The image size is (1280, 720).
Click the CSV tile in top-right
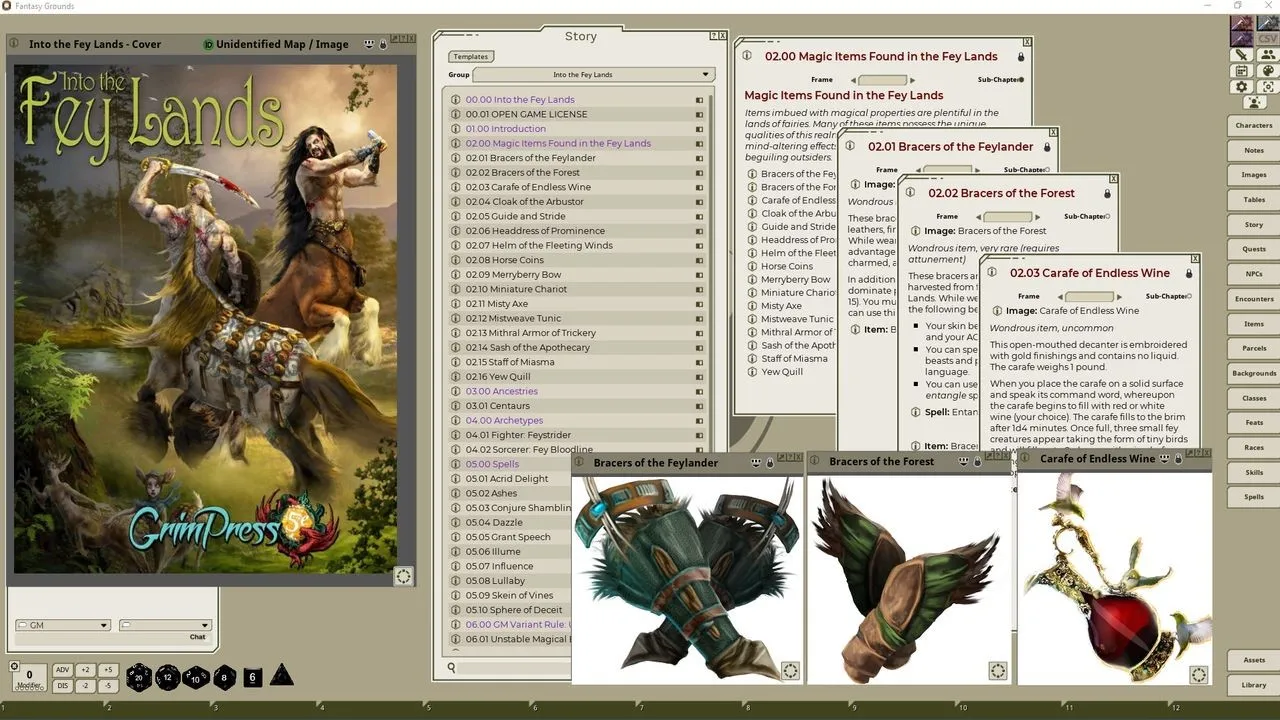[x=1267, y=38]
